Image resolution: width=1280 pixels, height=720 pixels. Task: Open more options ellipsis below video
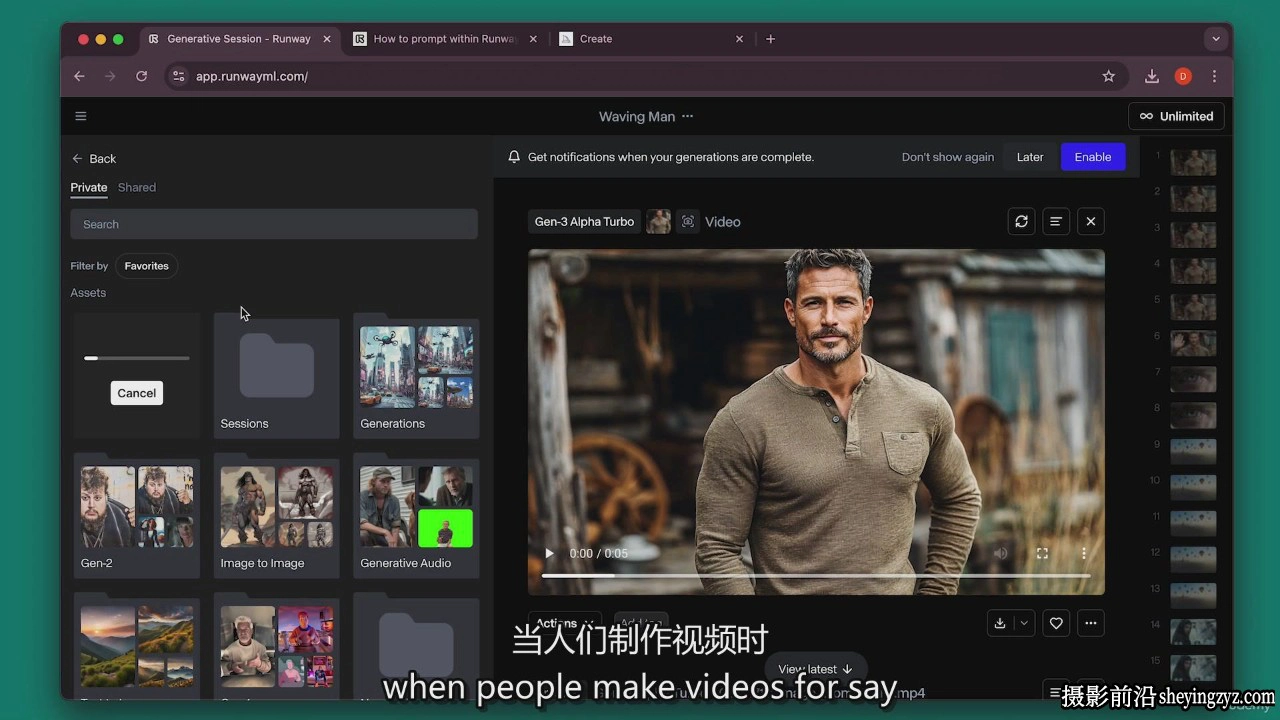[x=1091, y=623]
